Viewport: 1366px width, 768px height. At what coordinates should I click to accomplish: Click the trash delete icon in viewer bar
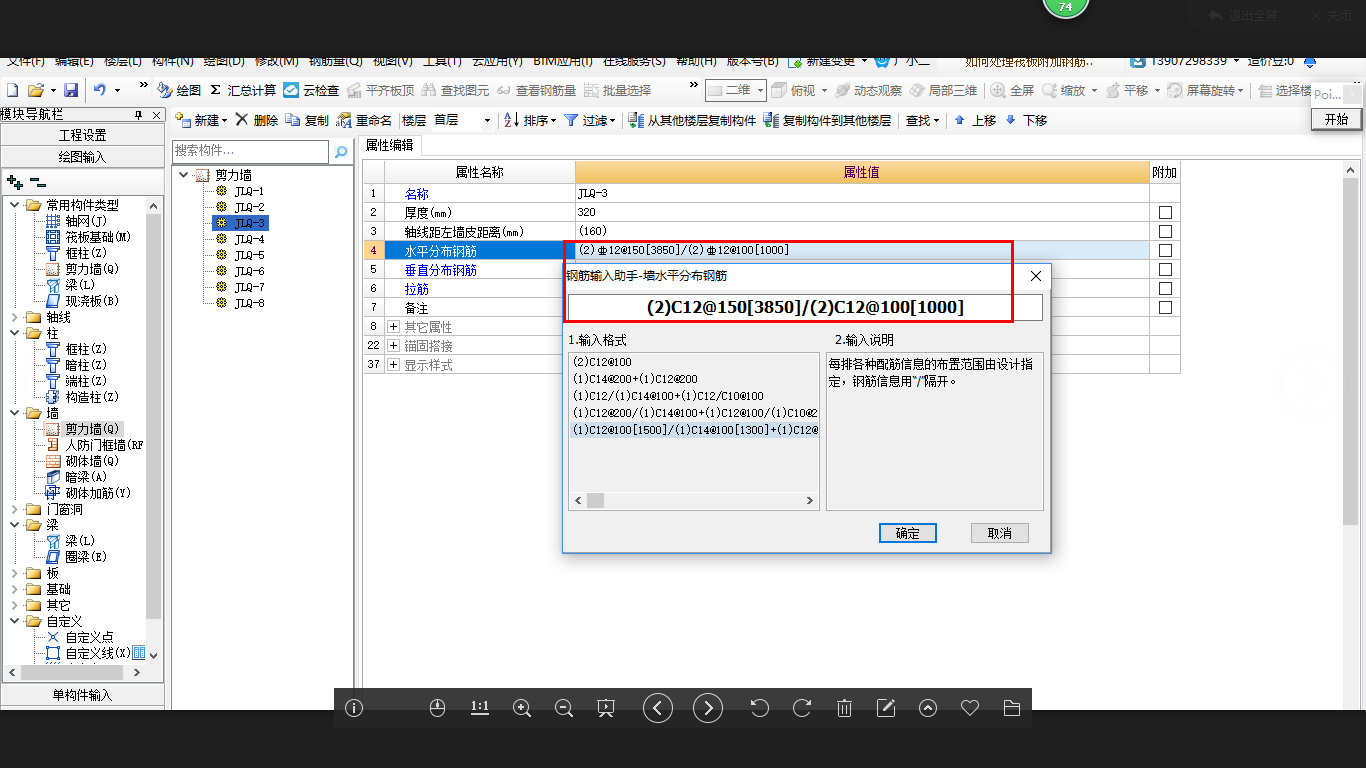(844, 708)
